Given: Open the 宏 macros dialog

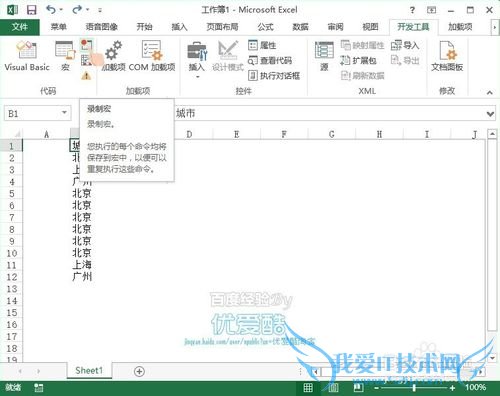Looking at the screenshot, I should coord(65,55).
